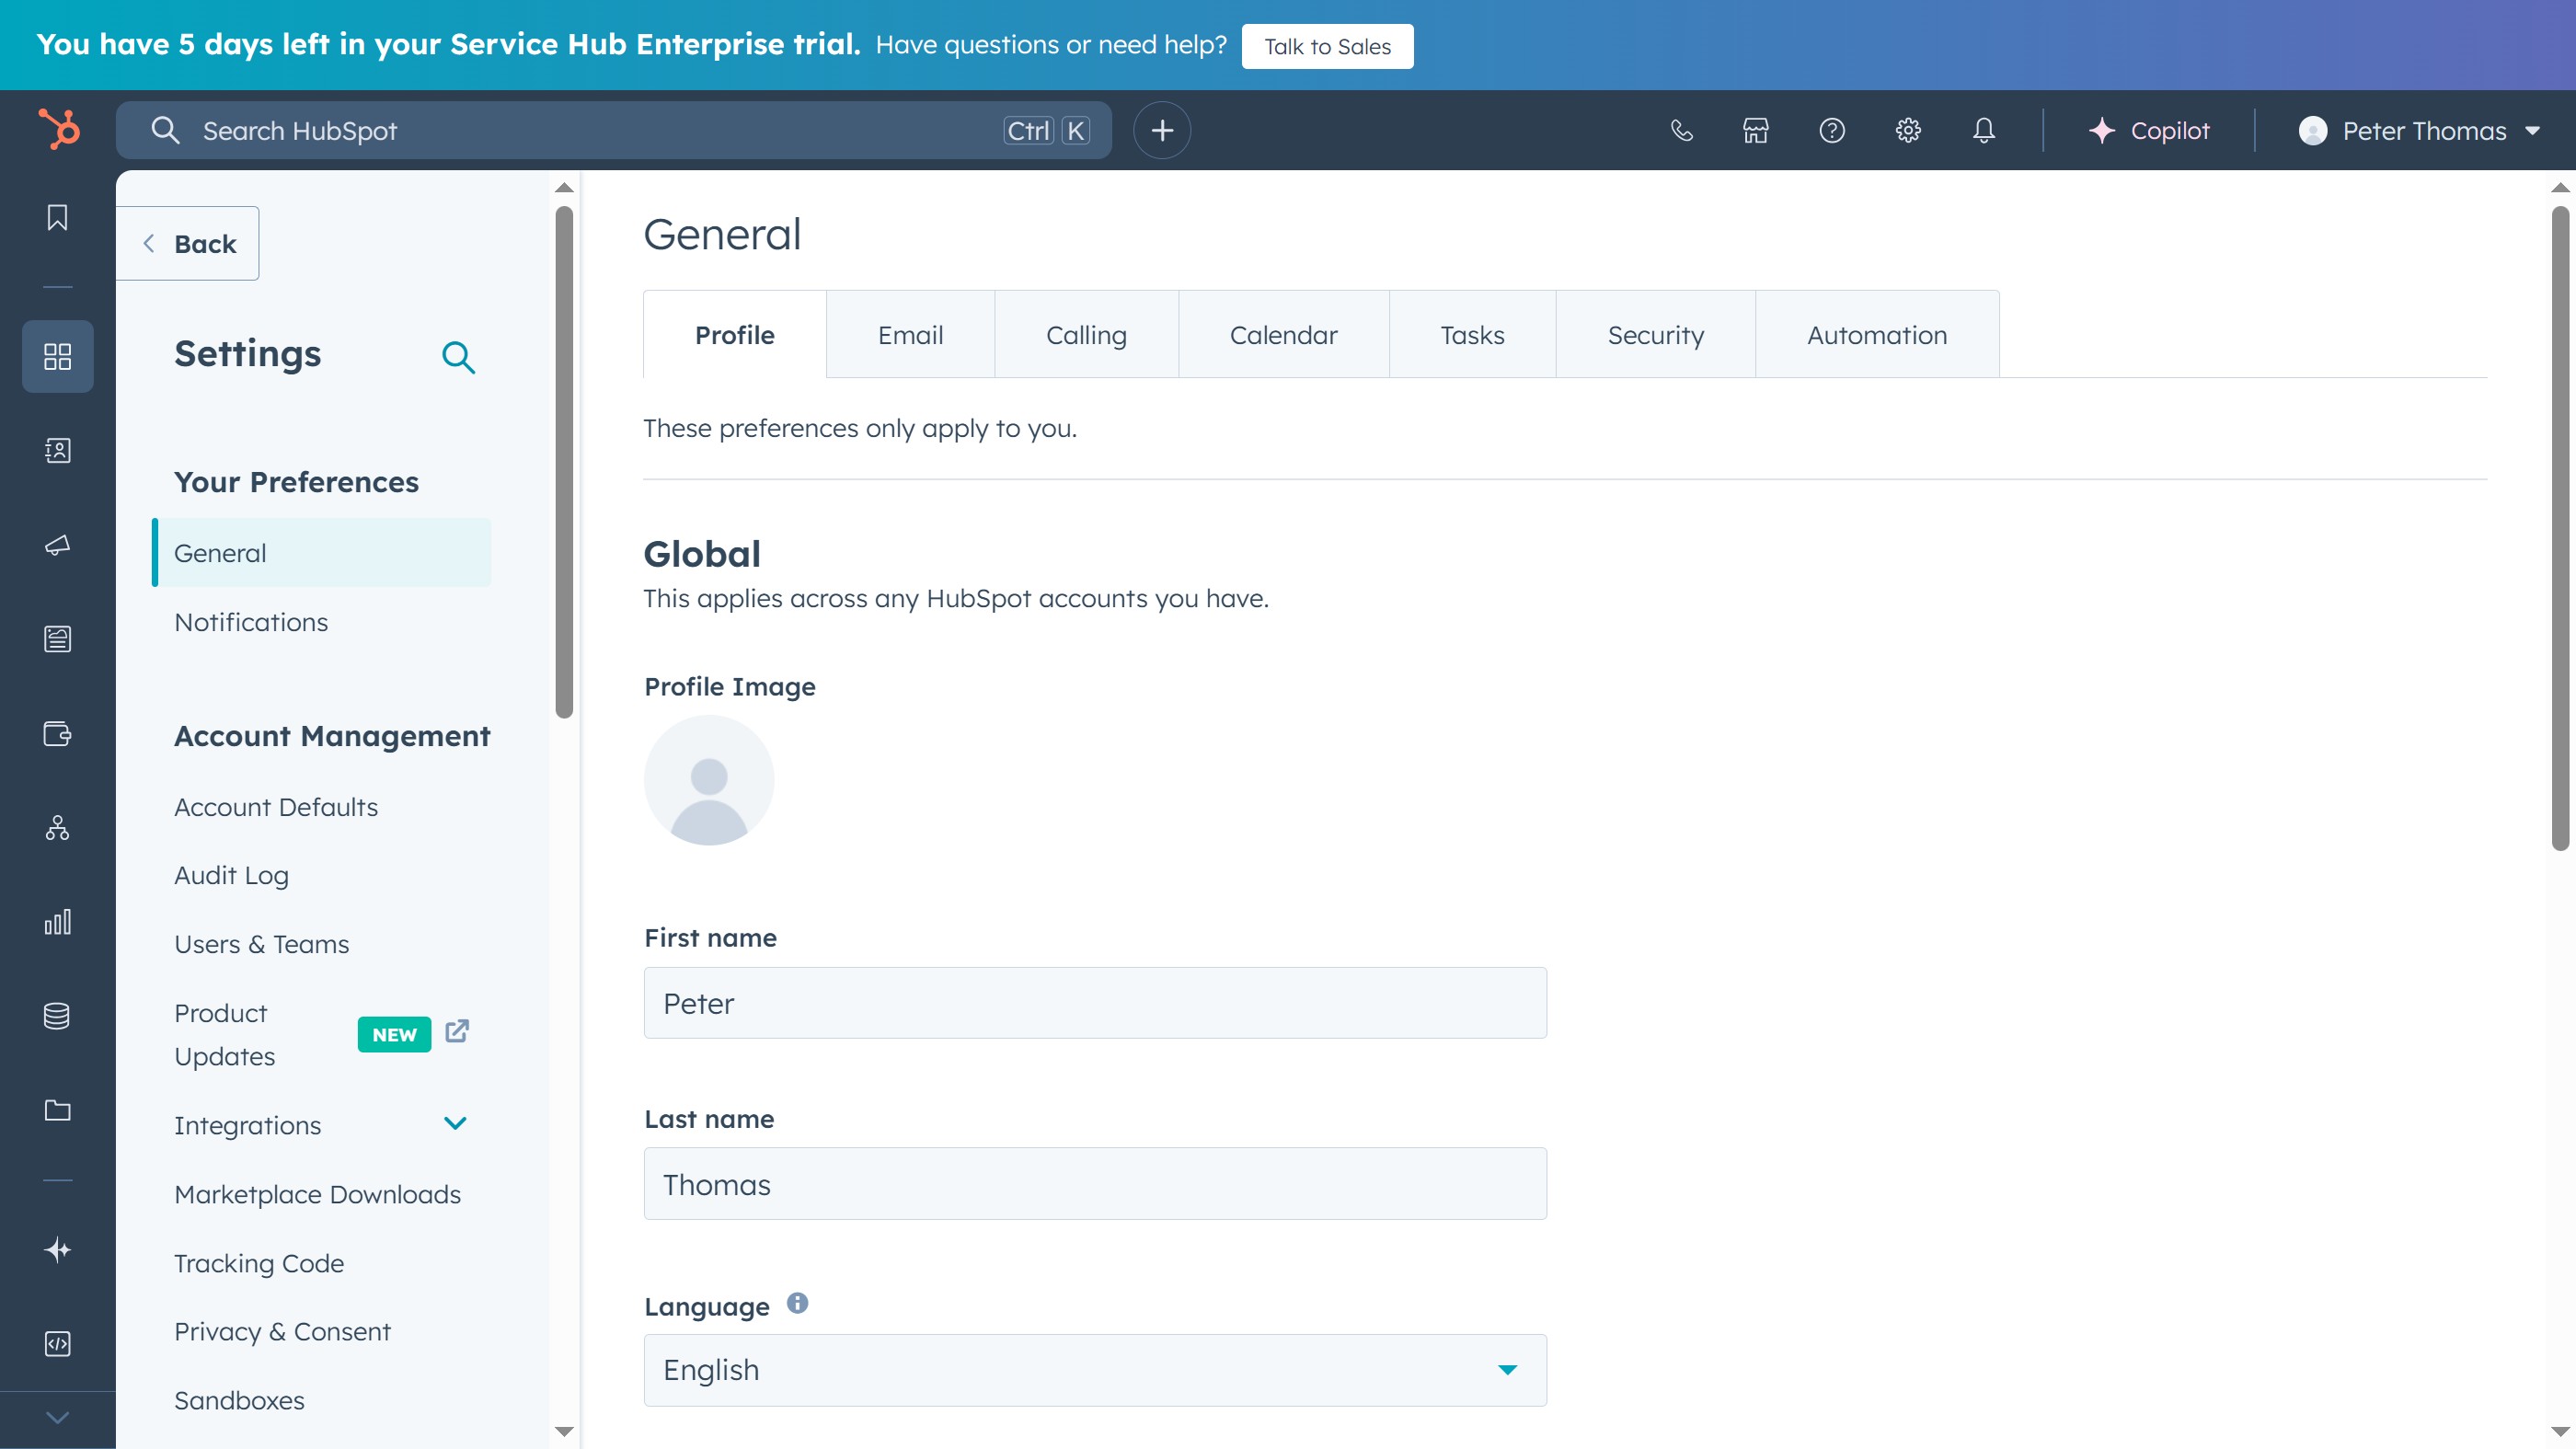This screenshot has height=1449, width=2576.
Task: Open the Reporting bar-chart icon
Action: (x=57, y=922)
